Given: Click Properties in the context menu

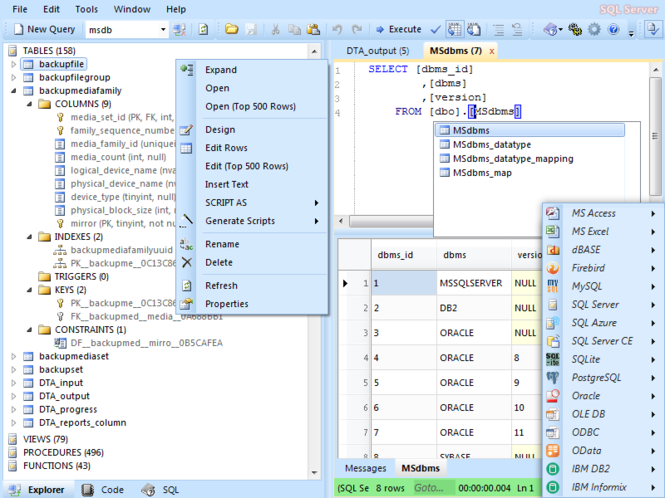Looking at the screenshot, I should click(x=252, y=304).
